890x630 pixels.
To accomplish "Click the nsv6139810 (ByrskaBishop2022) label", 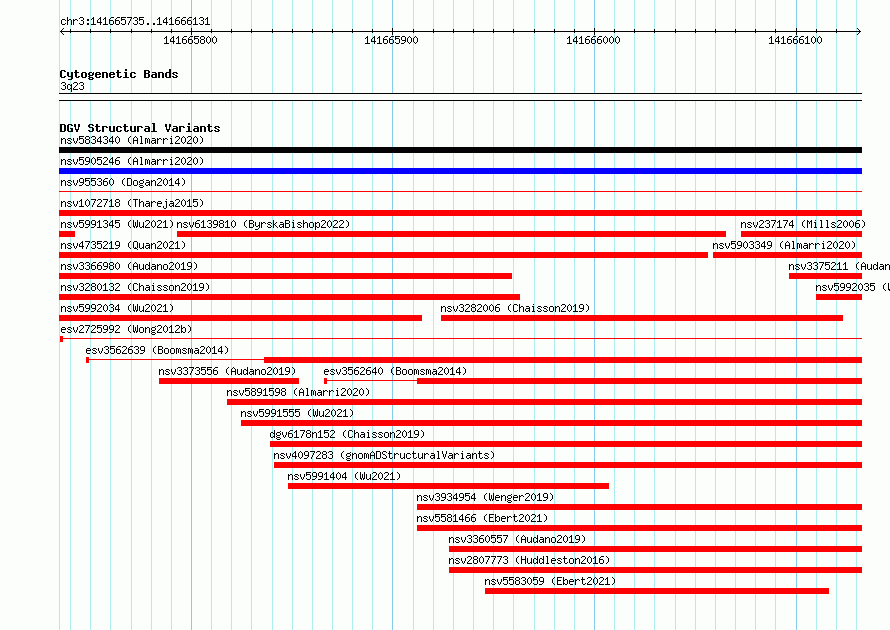I will [x=263, y=224].
